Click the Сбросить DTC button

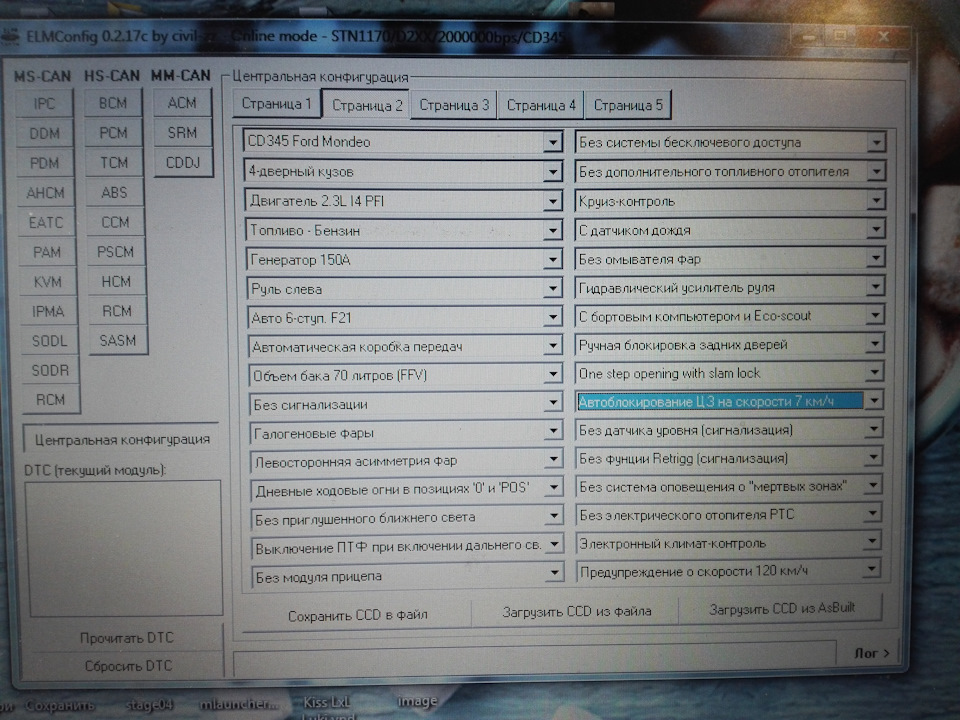click(128, 666)
